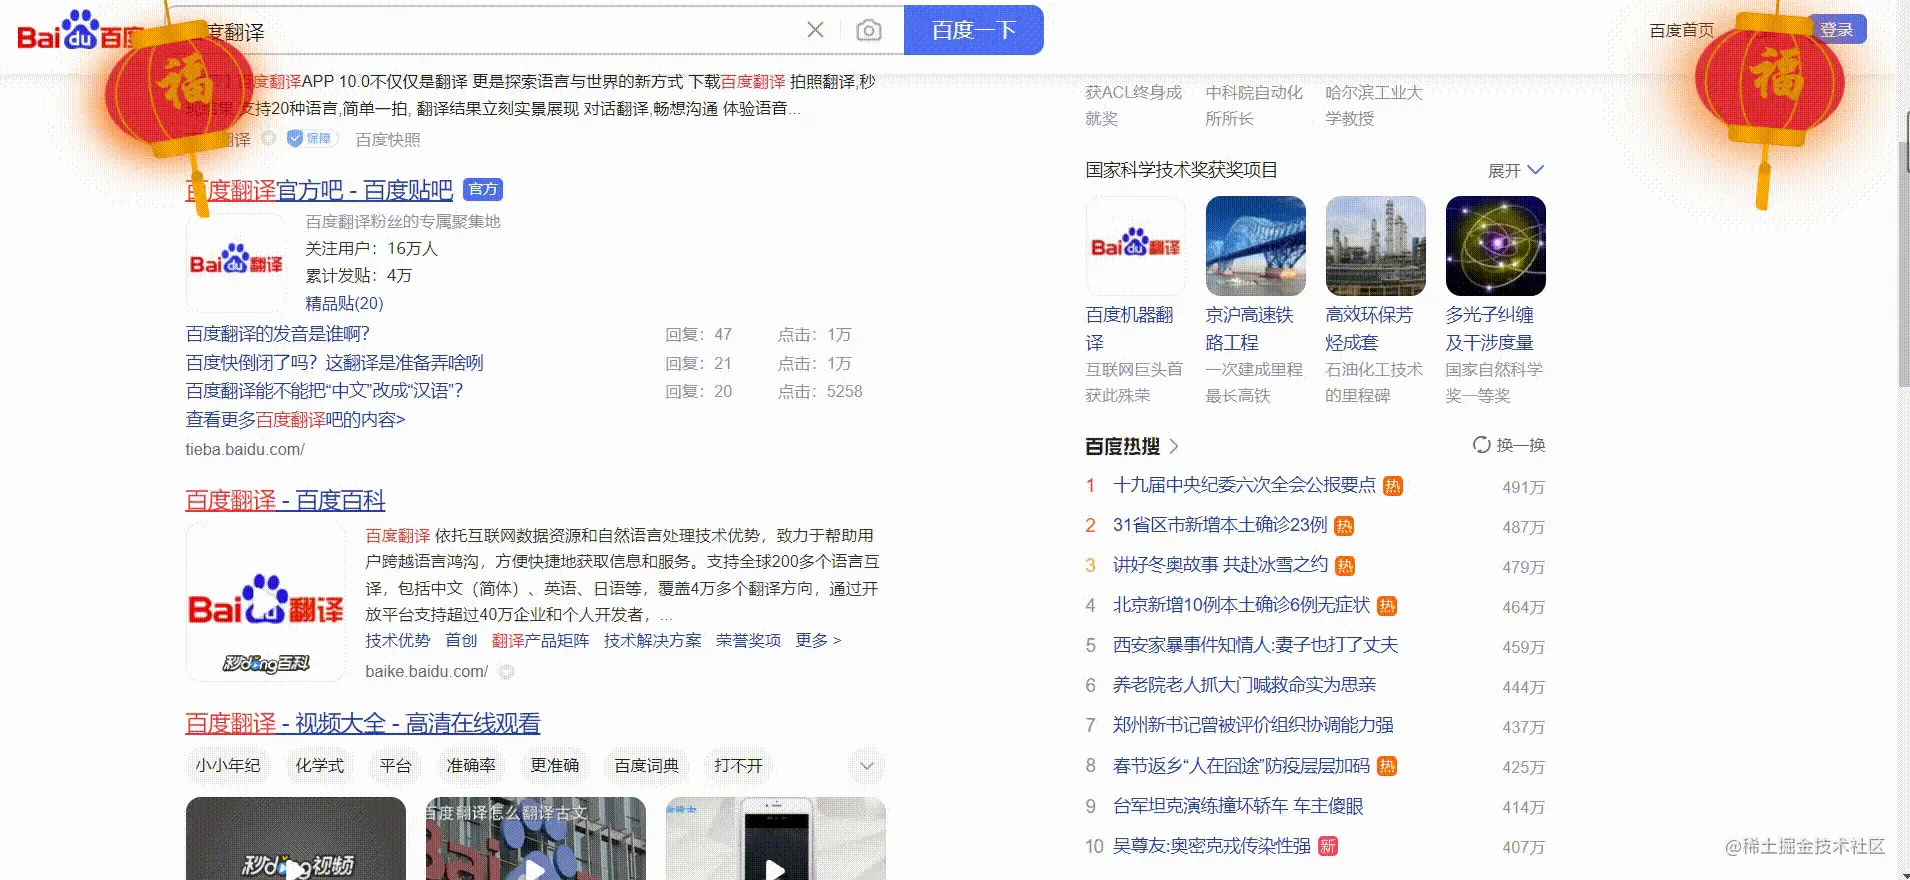Expand 国家科学技术奖获奖项目 with 展开
The image size is (1910, 880).
click(x=1516, y=170)
